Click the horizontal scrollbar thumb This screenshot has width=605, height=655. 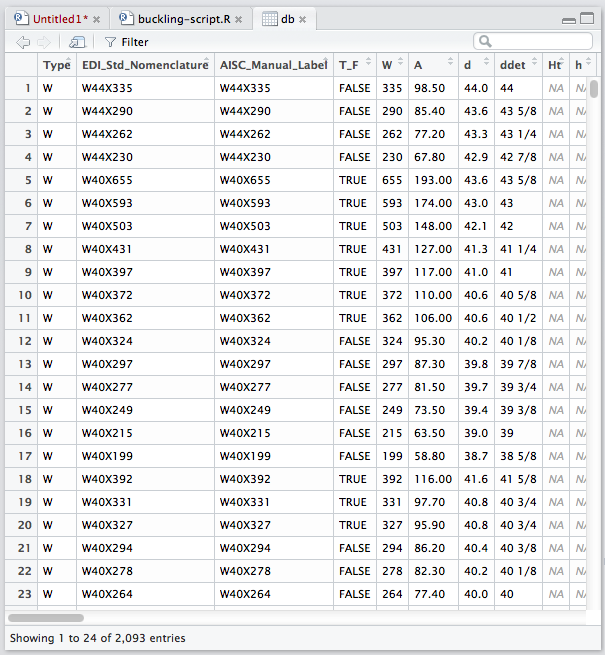46,618
